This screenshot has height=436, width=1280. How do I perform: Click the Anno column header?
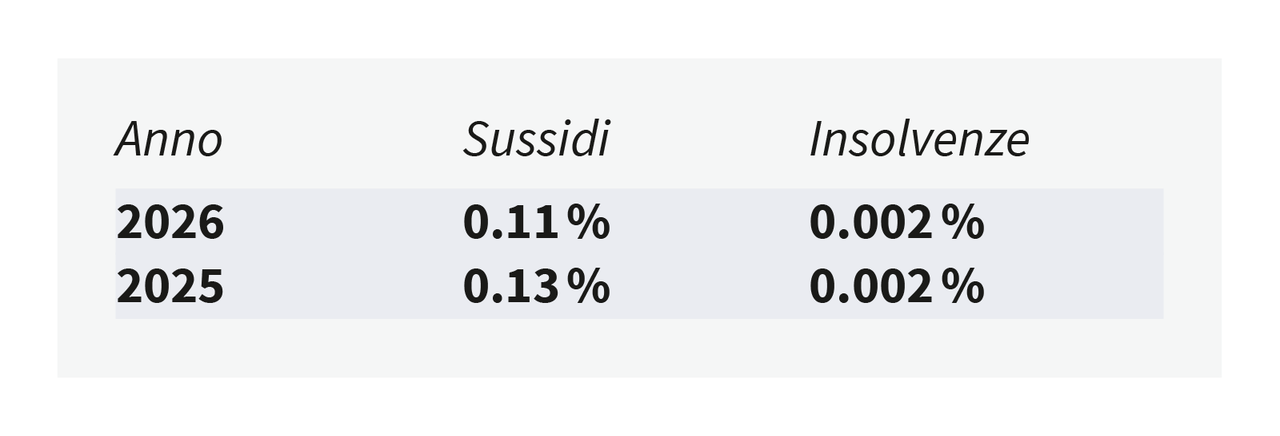(168, 140)
